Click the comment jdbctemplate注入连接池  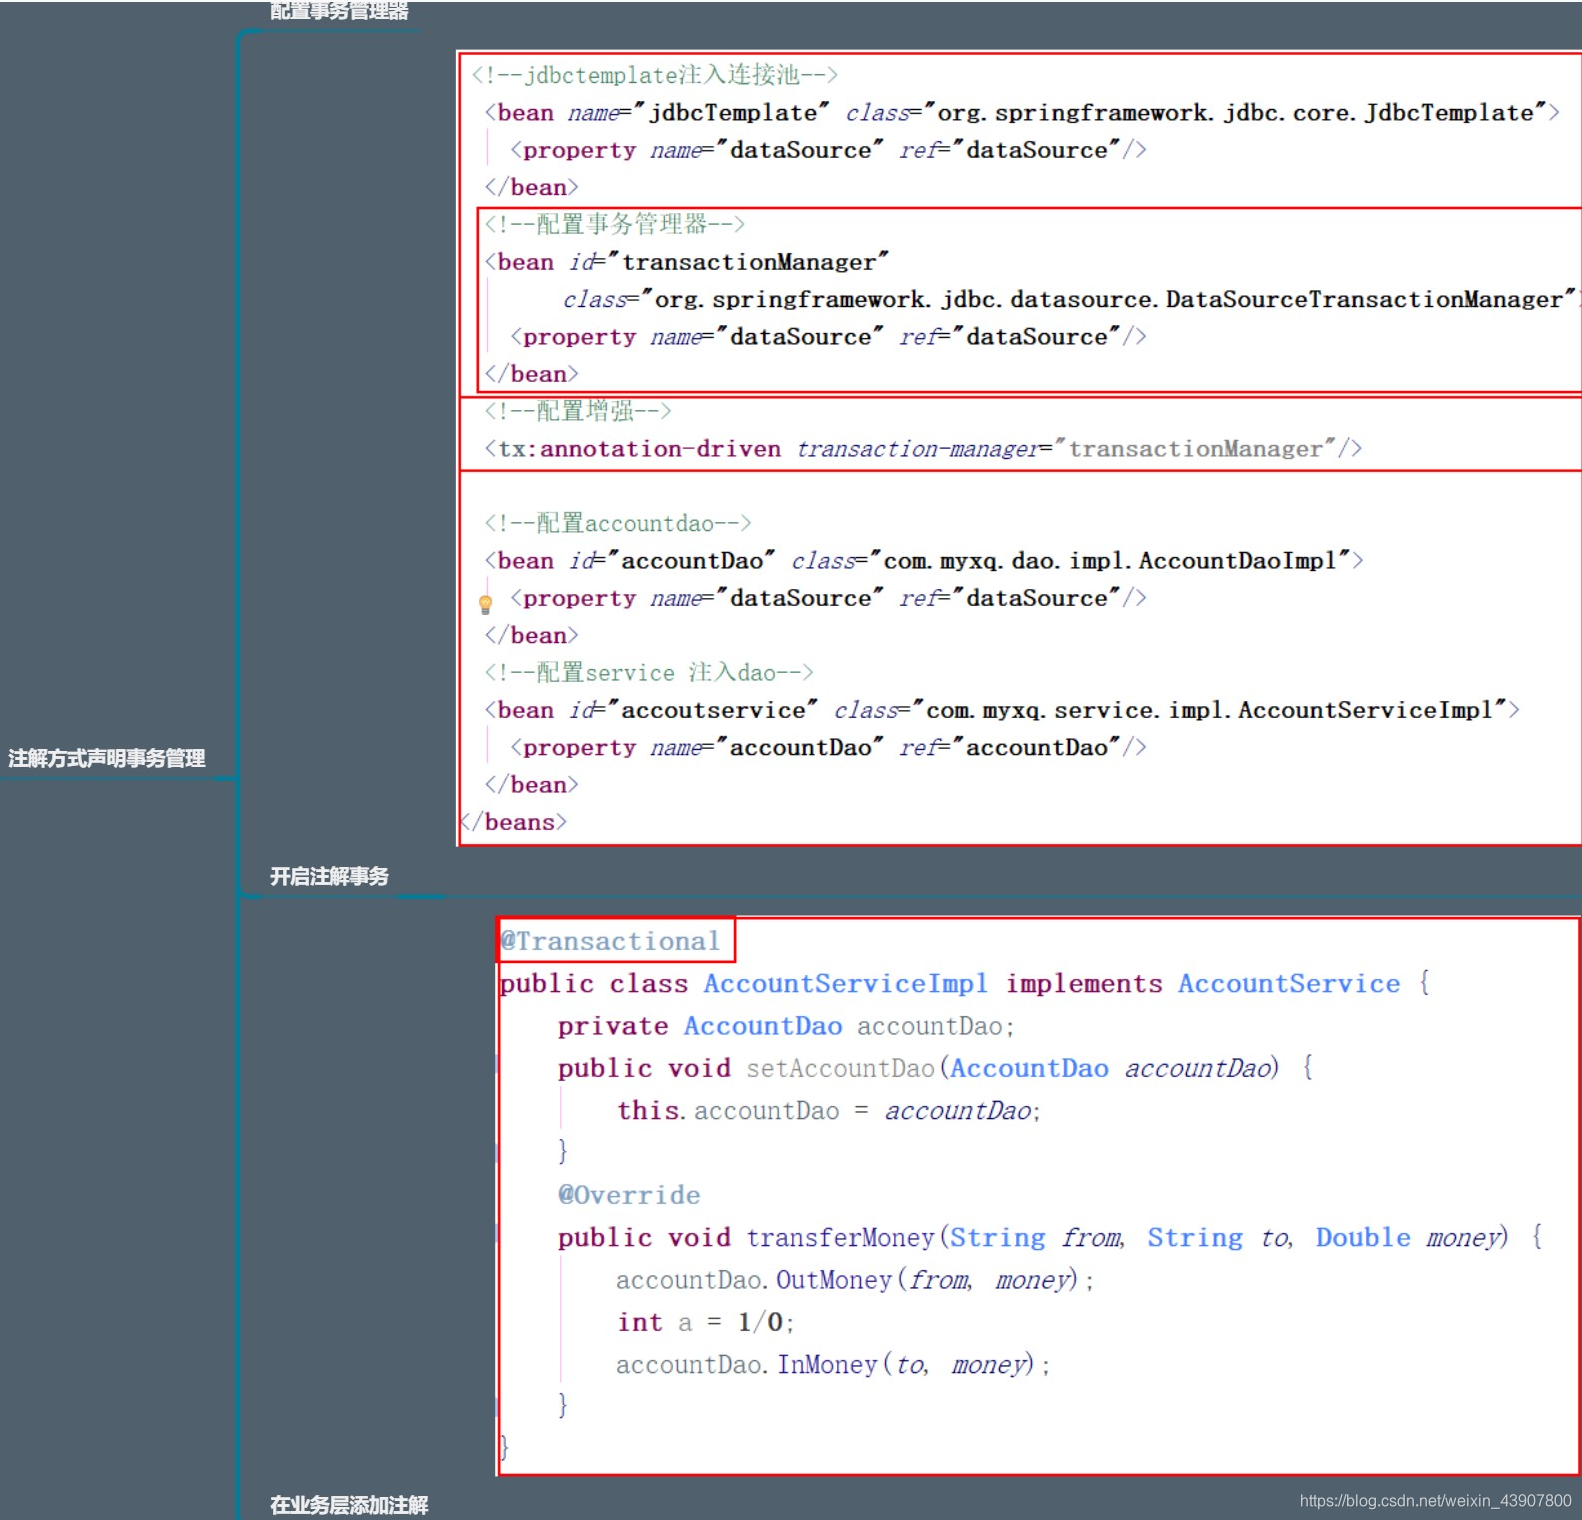(654, 75)
